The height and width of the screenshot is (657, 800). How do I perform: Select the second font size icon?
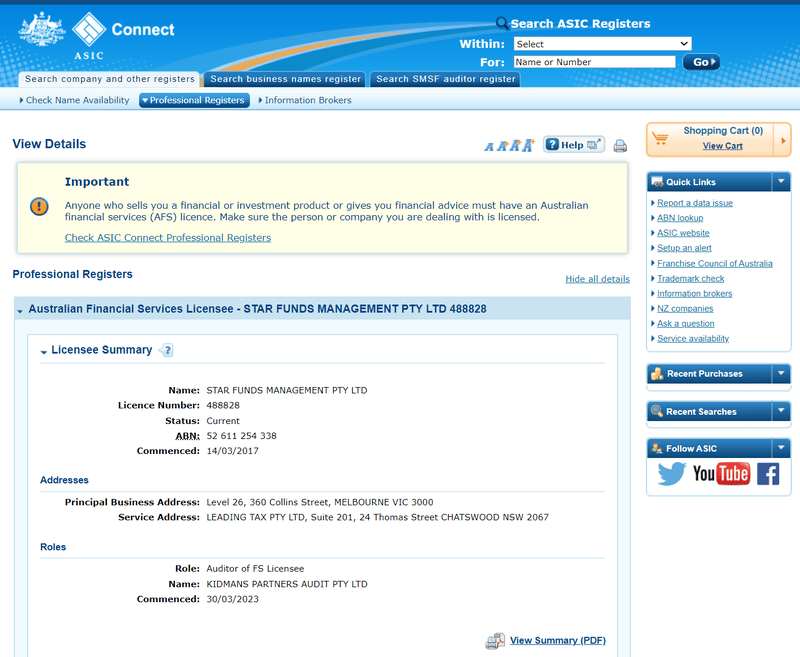point(502,146)
